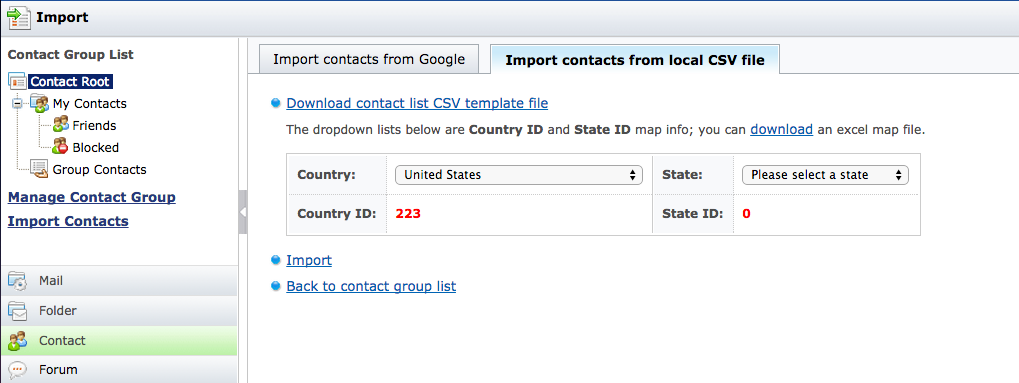Click Back to contact group list
Screen dimensions: 1019x383
point(371,286)
